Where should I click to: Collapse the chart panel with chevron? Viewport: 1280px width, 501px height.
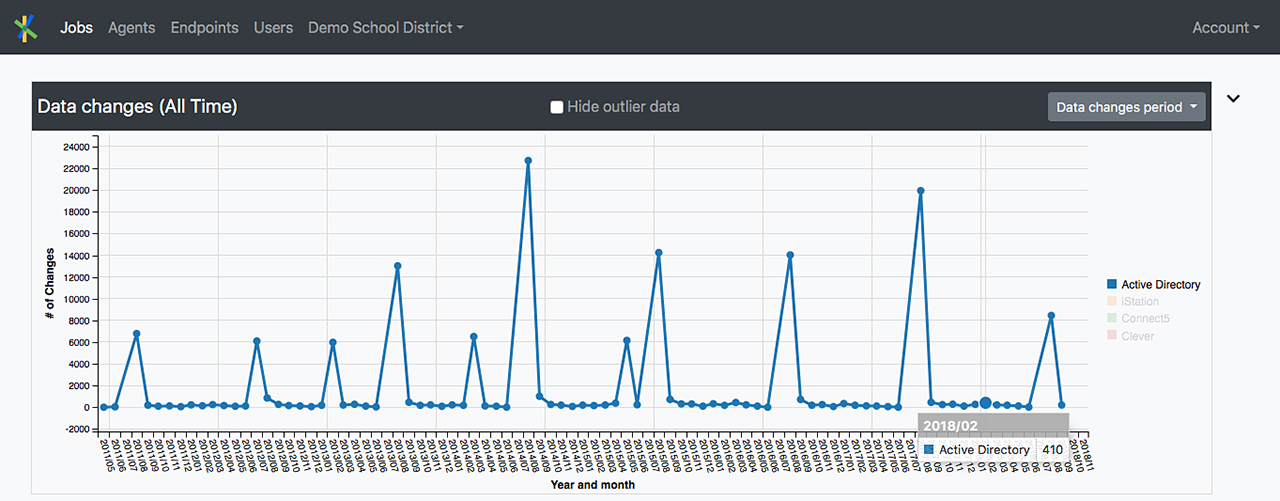1233,98
